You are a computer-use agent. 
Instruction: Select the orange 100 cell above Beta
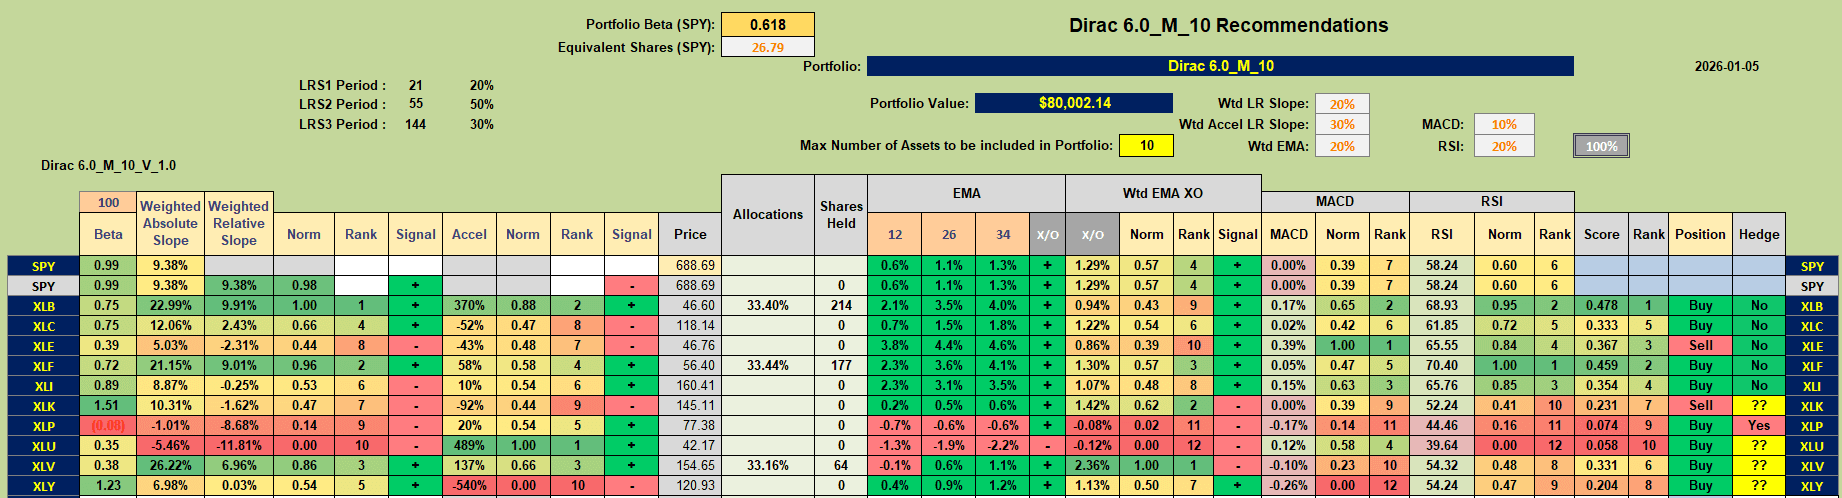click(108, 202)
